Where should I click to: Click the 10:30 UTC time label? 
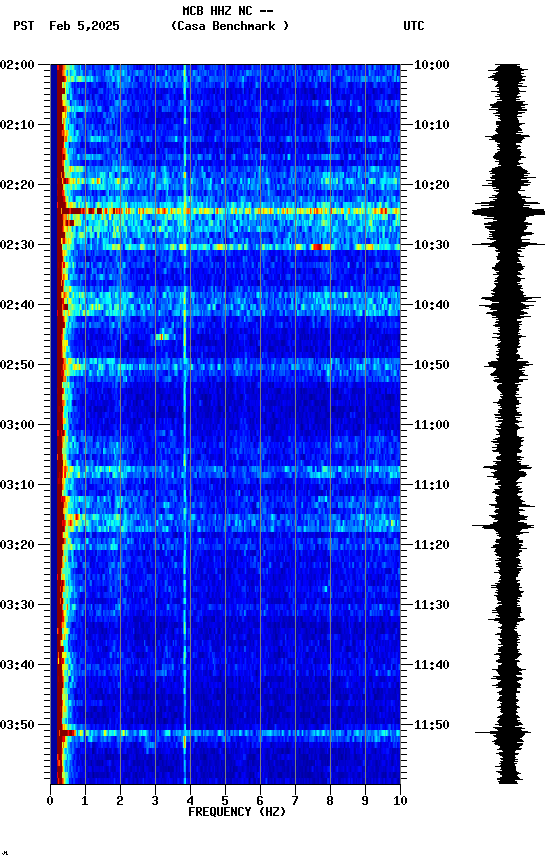point(432,245)
